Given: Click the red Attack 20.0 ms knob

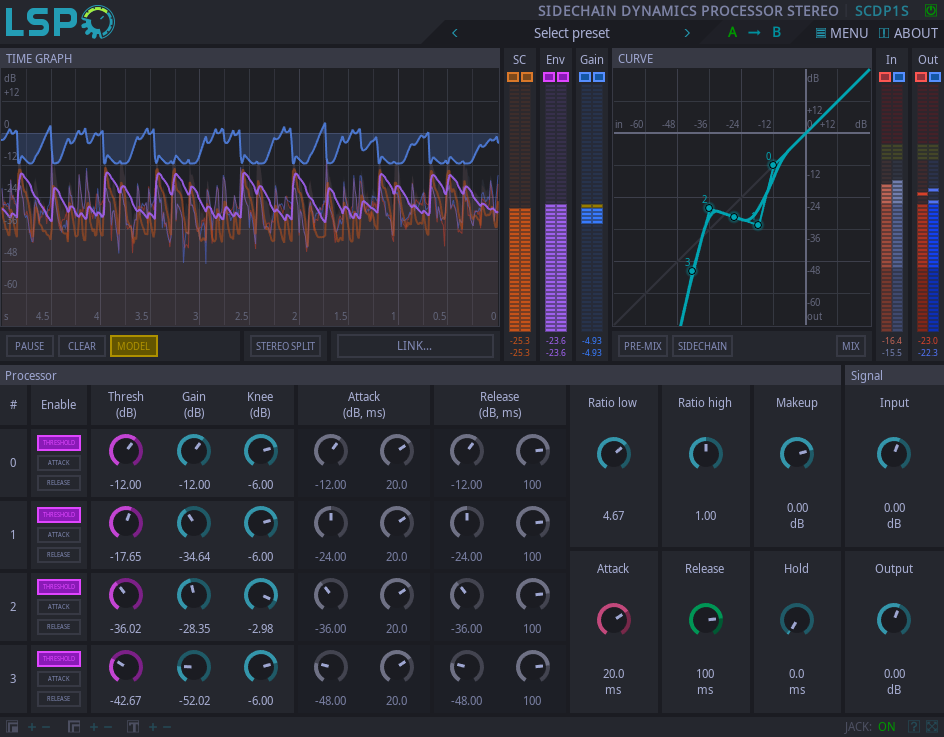Looking at the screenshot, I should pos(613,620).
